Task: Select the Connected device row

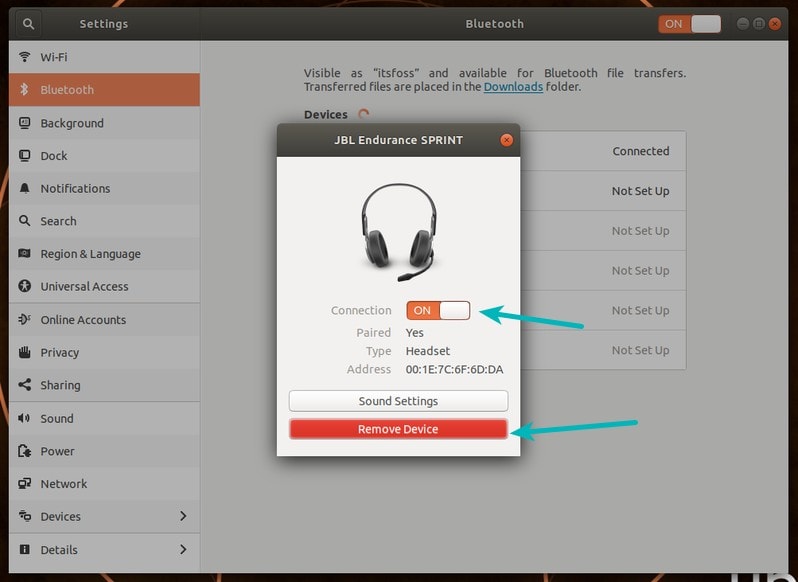Action: click(x=603, y=151)
